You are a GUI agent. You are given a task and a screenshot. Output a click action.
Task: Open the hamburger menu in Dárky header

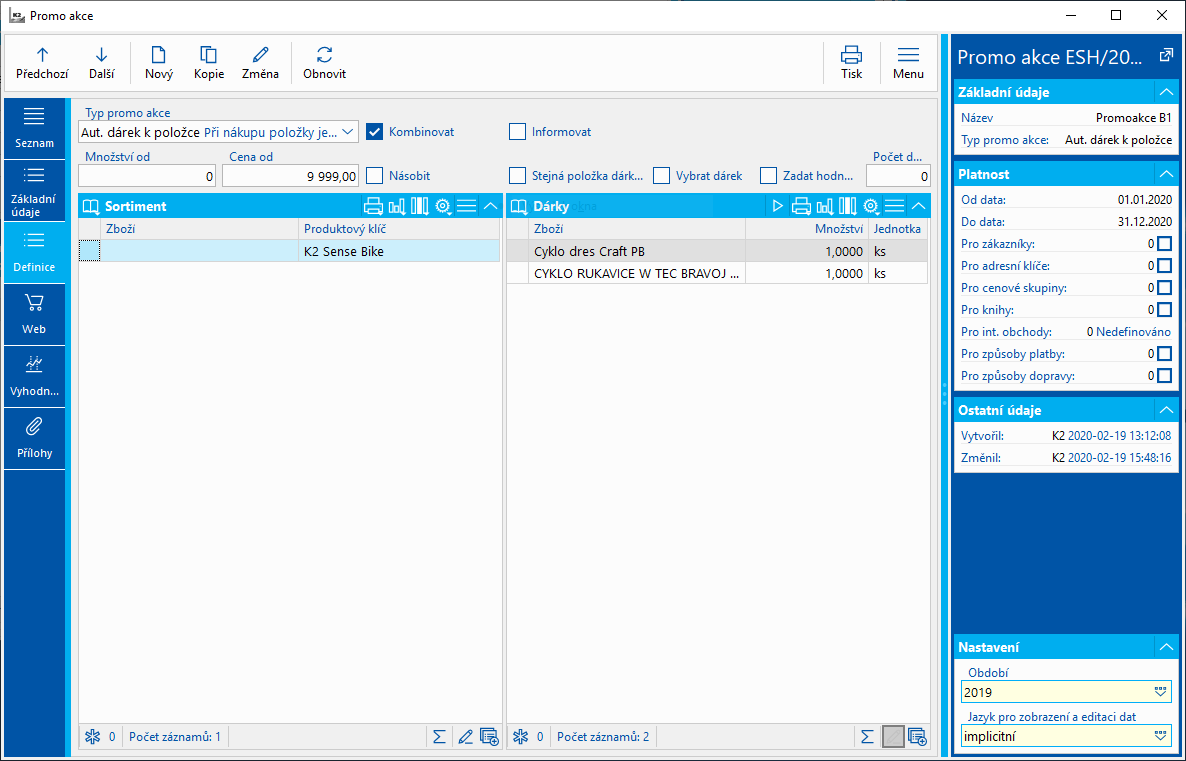895,206
